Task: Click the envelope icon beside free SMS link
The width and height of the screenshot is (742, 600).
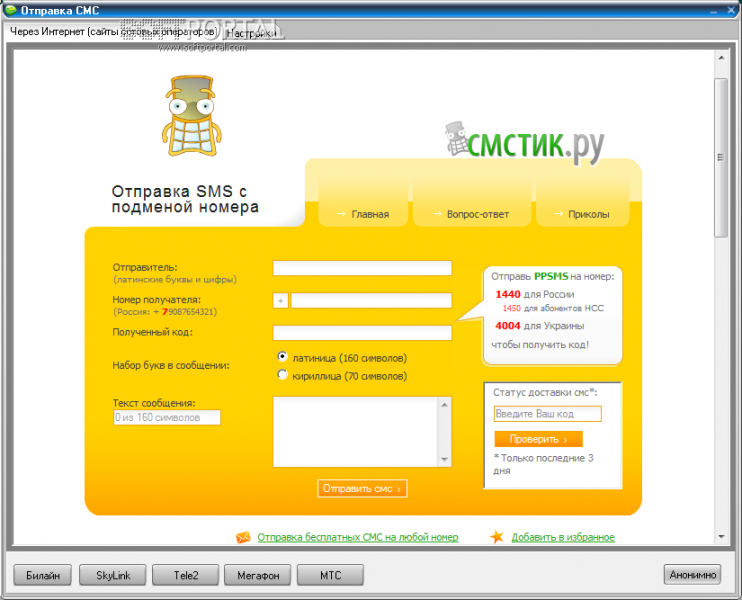Action: 243,537
